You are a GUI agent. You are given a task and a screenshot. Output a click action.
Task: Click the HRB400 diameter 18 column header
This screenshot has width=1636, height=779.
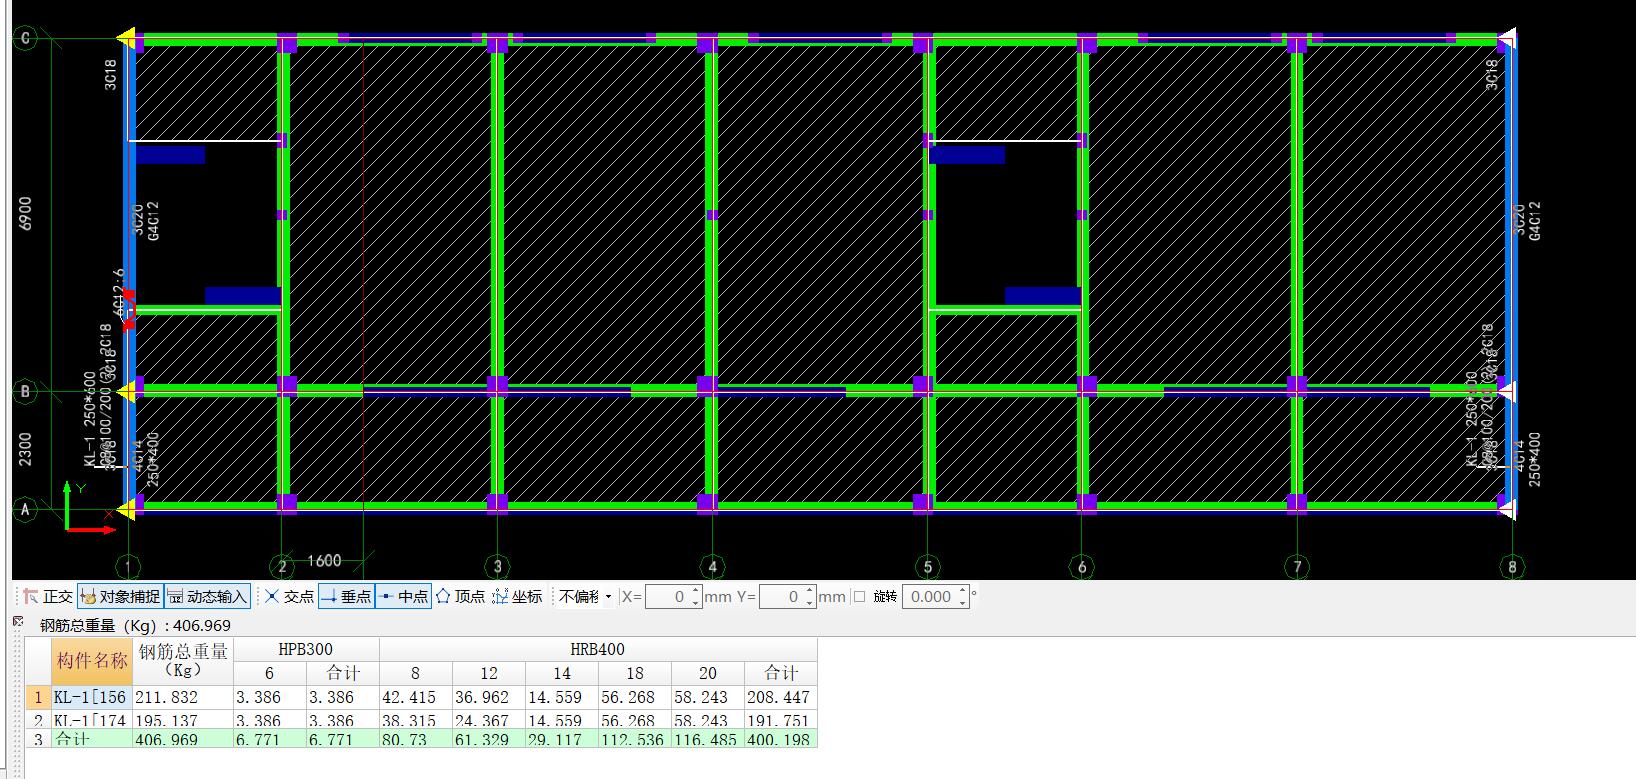tap(635, 673)
